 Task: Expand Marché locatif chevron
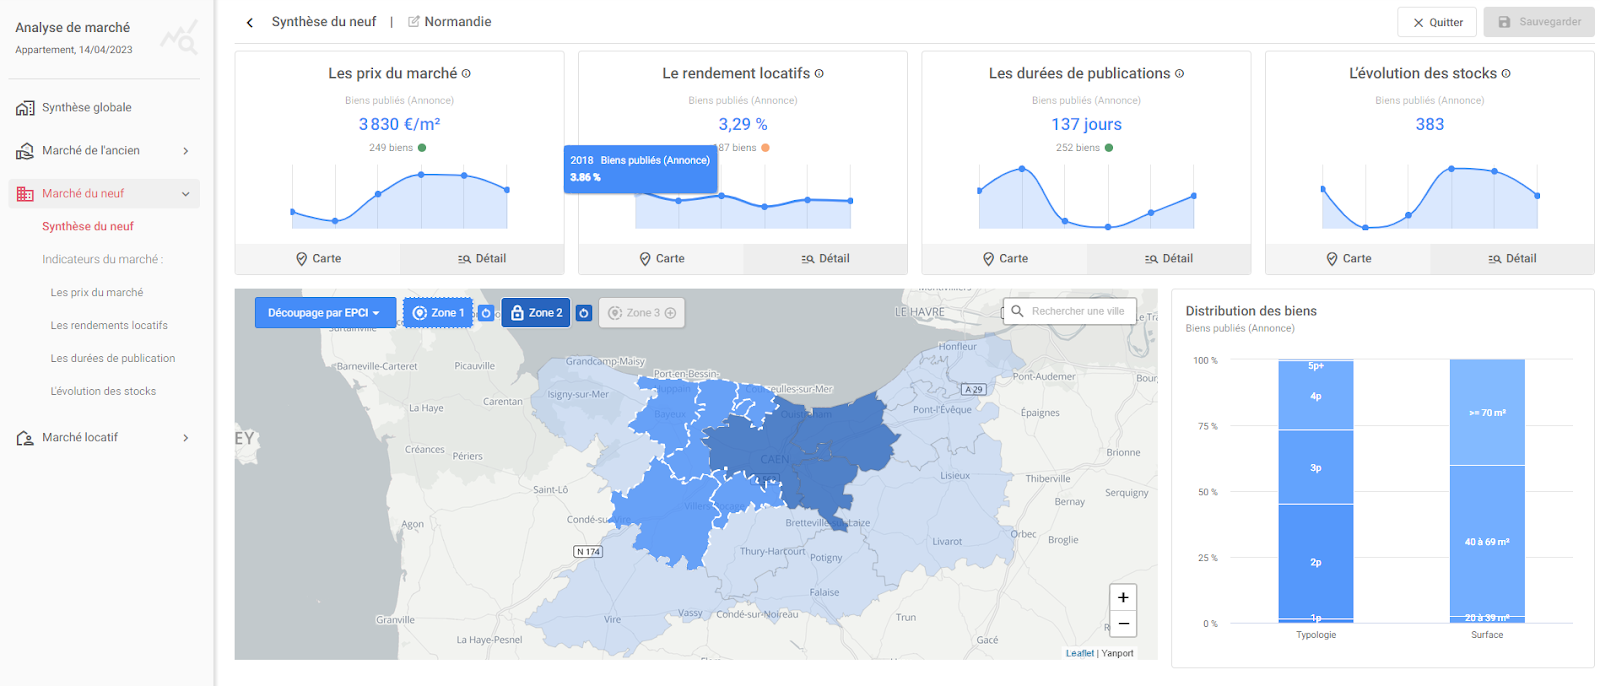click(x=186, y=438)
